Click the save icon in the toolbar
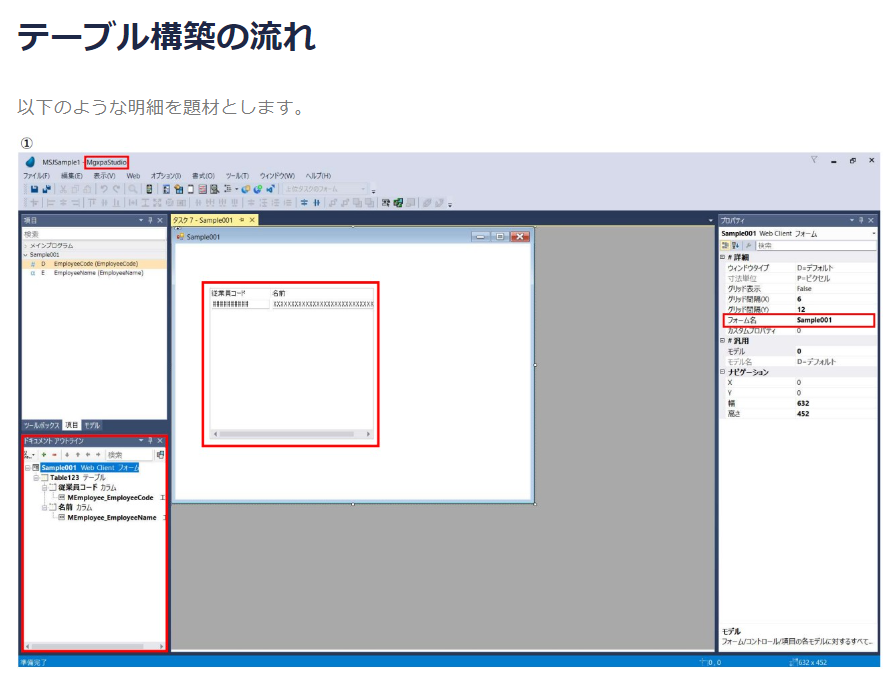The height and width of the screenshot is (679, 884). (34, 189)
